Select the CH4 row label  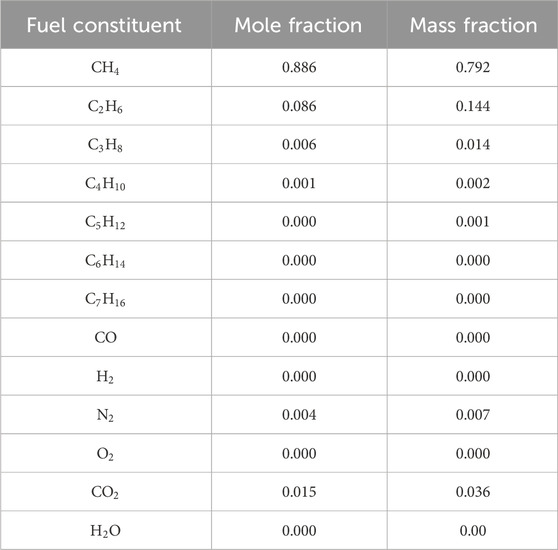pos(105,68)
